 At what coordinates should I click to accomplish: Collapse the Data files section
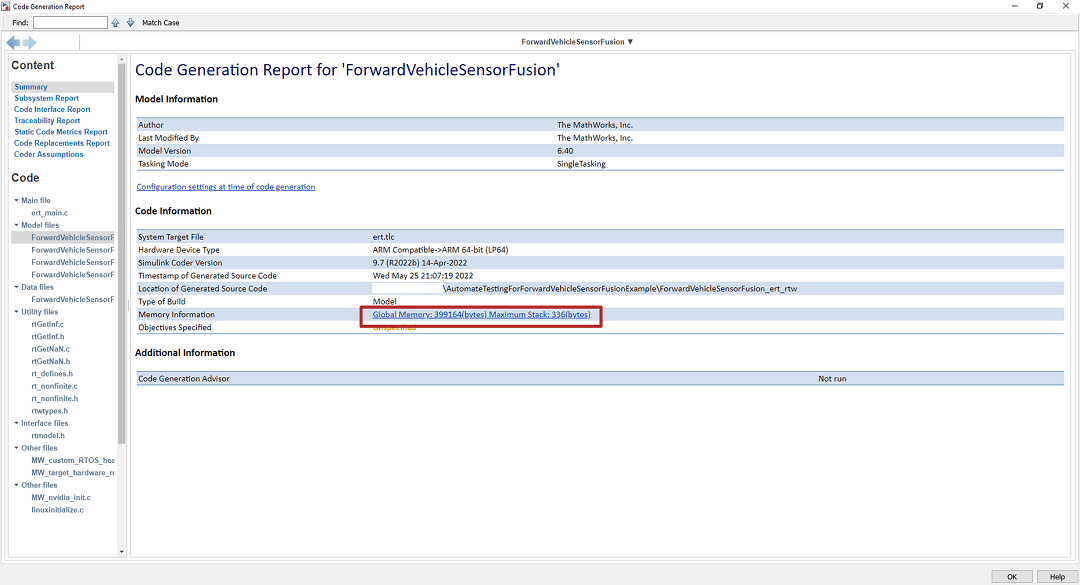16,287
